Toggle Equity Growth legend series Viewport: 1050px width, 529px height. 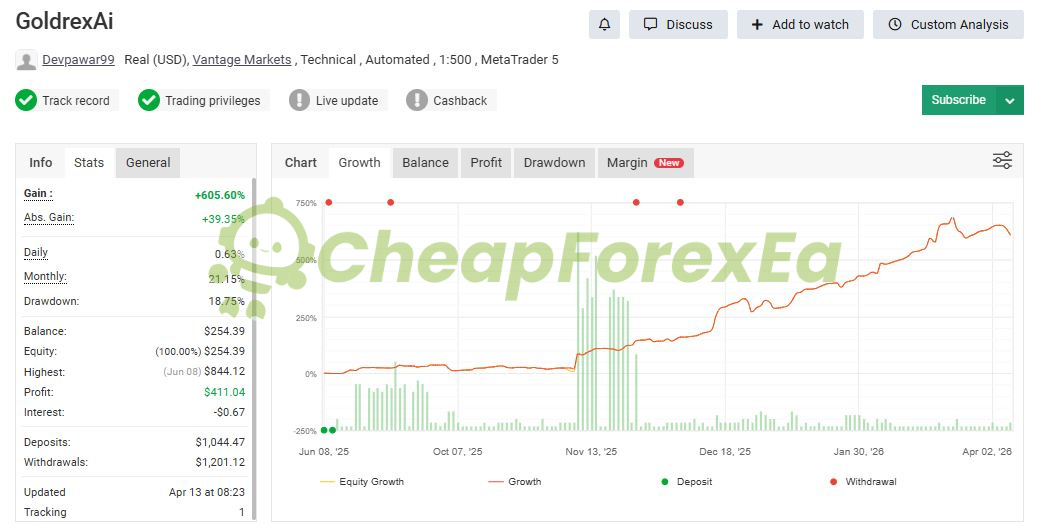pos(362,481)
